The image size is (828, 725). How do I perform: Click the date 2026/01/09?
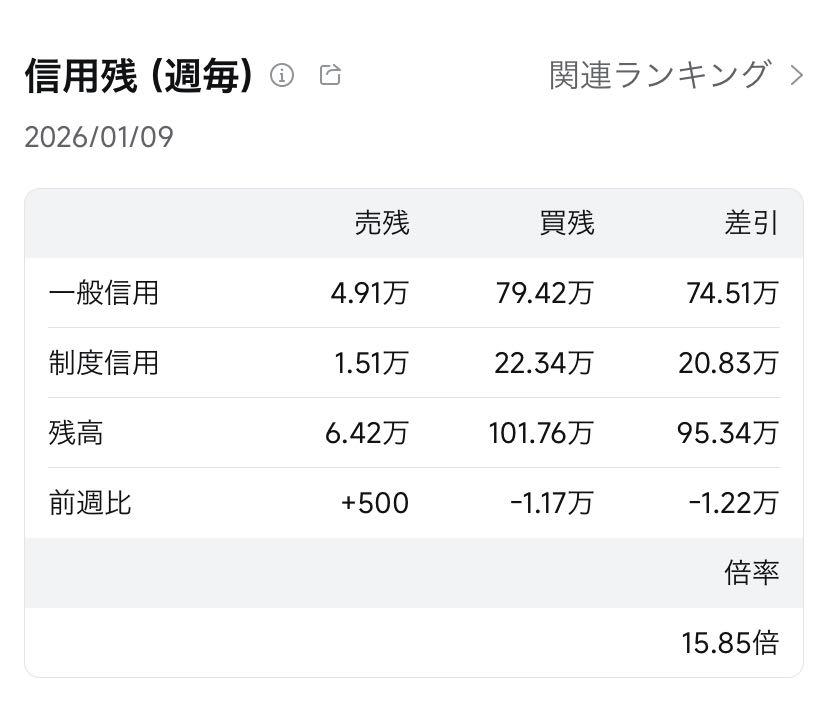pyautogui.click(x=97, y=138)
